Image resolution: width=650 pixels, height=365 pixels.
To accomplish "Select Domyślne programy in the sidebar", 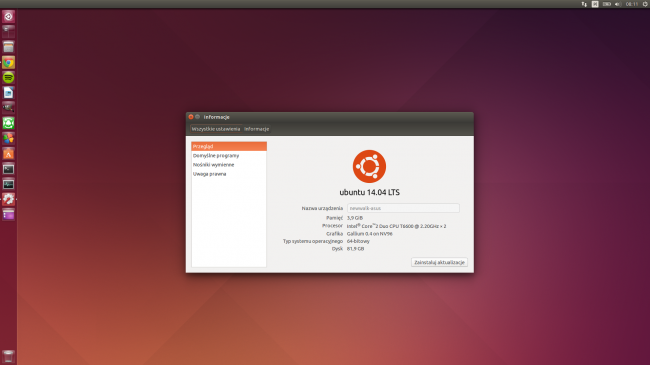I will (x=229, y=156).
